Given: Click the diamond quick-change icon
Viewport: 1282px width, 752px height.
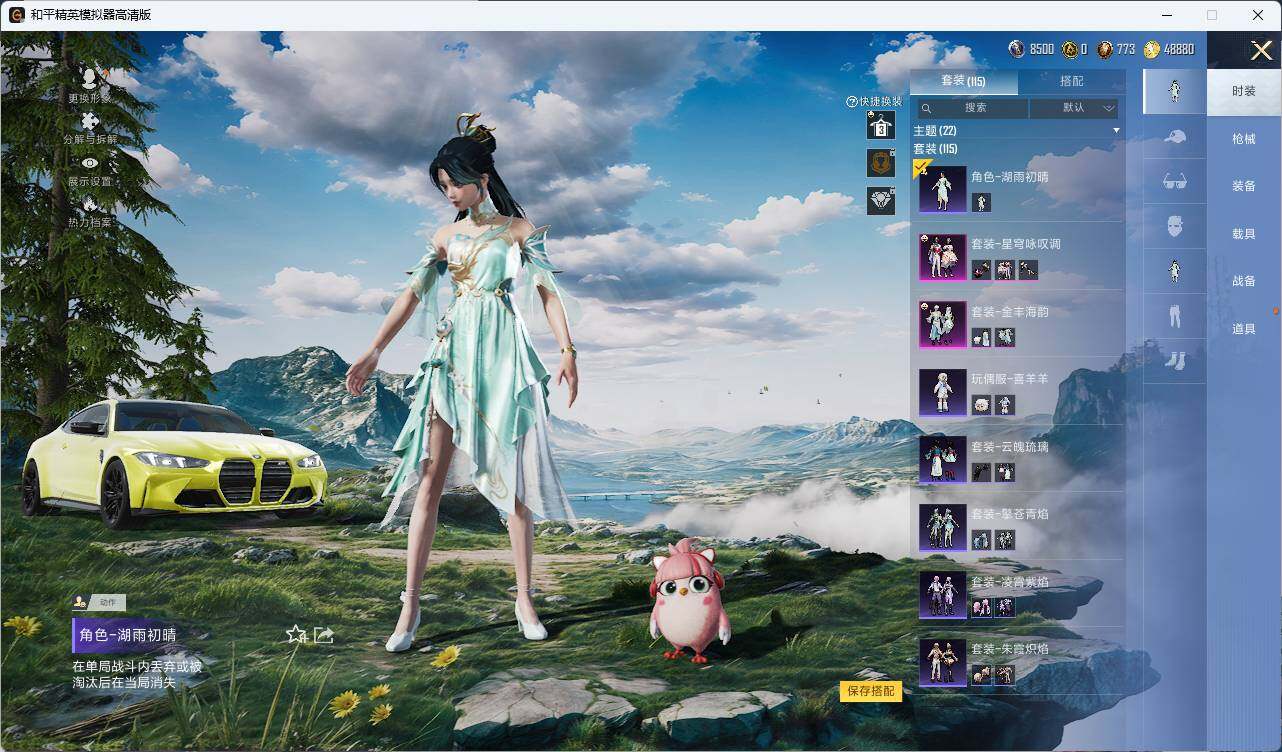Looking at the screenshot, I should pos(881,201).
